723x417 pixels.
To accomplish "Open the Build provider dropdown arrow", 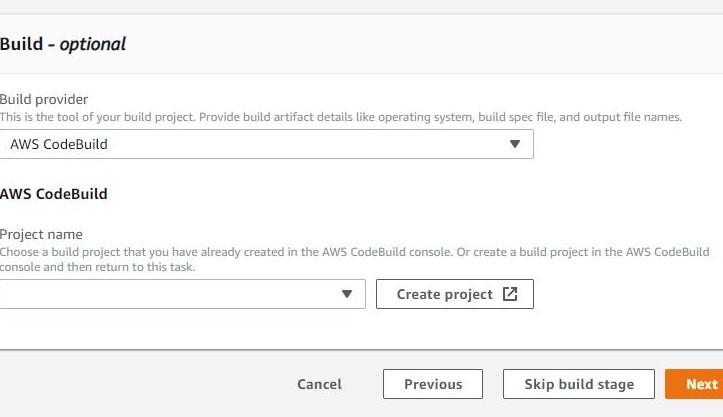I will click(x=515, y=144).
